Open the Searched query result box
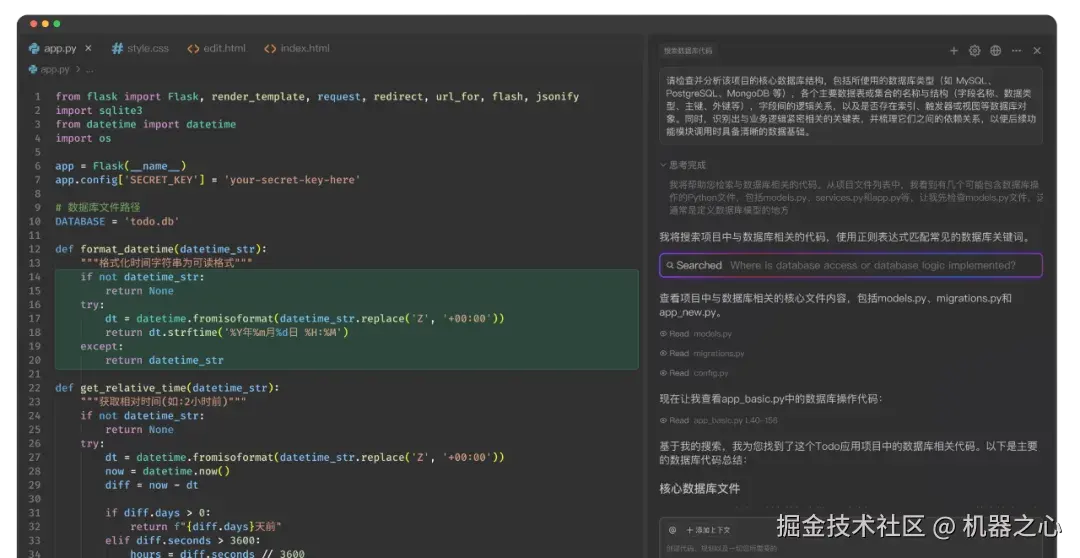Image resolution: width=1080 pixels, height=558 pixels. [x=851, y=265]
